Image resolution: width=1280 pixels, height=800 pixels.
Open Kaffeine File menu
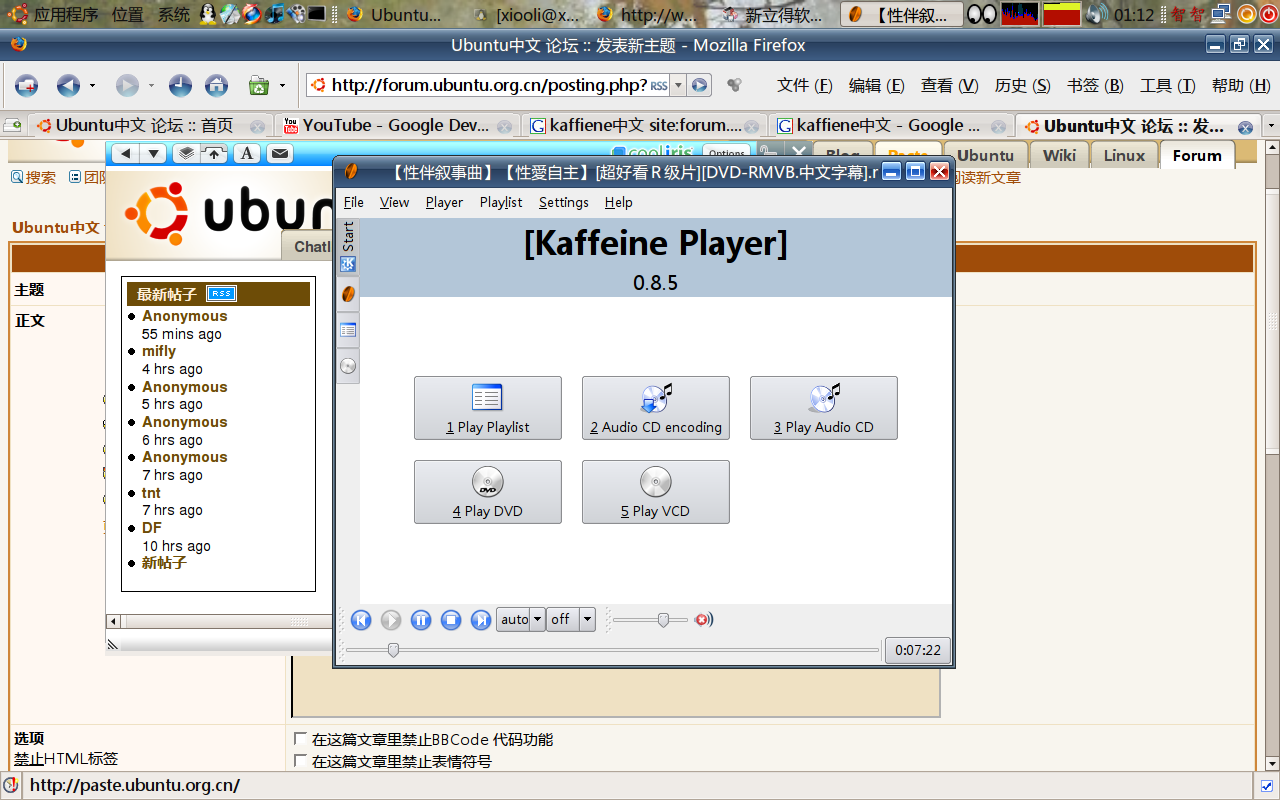(x=354, y=202)
